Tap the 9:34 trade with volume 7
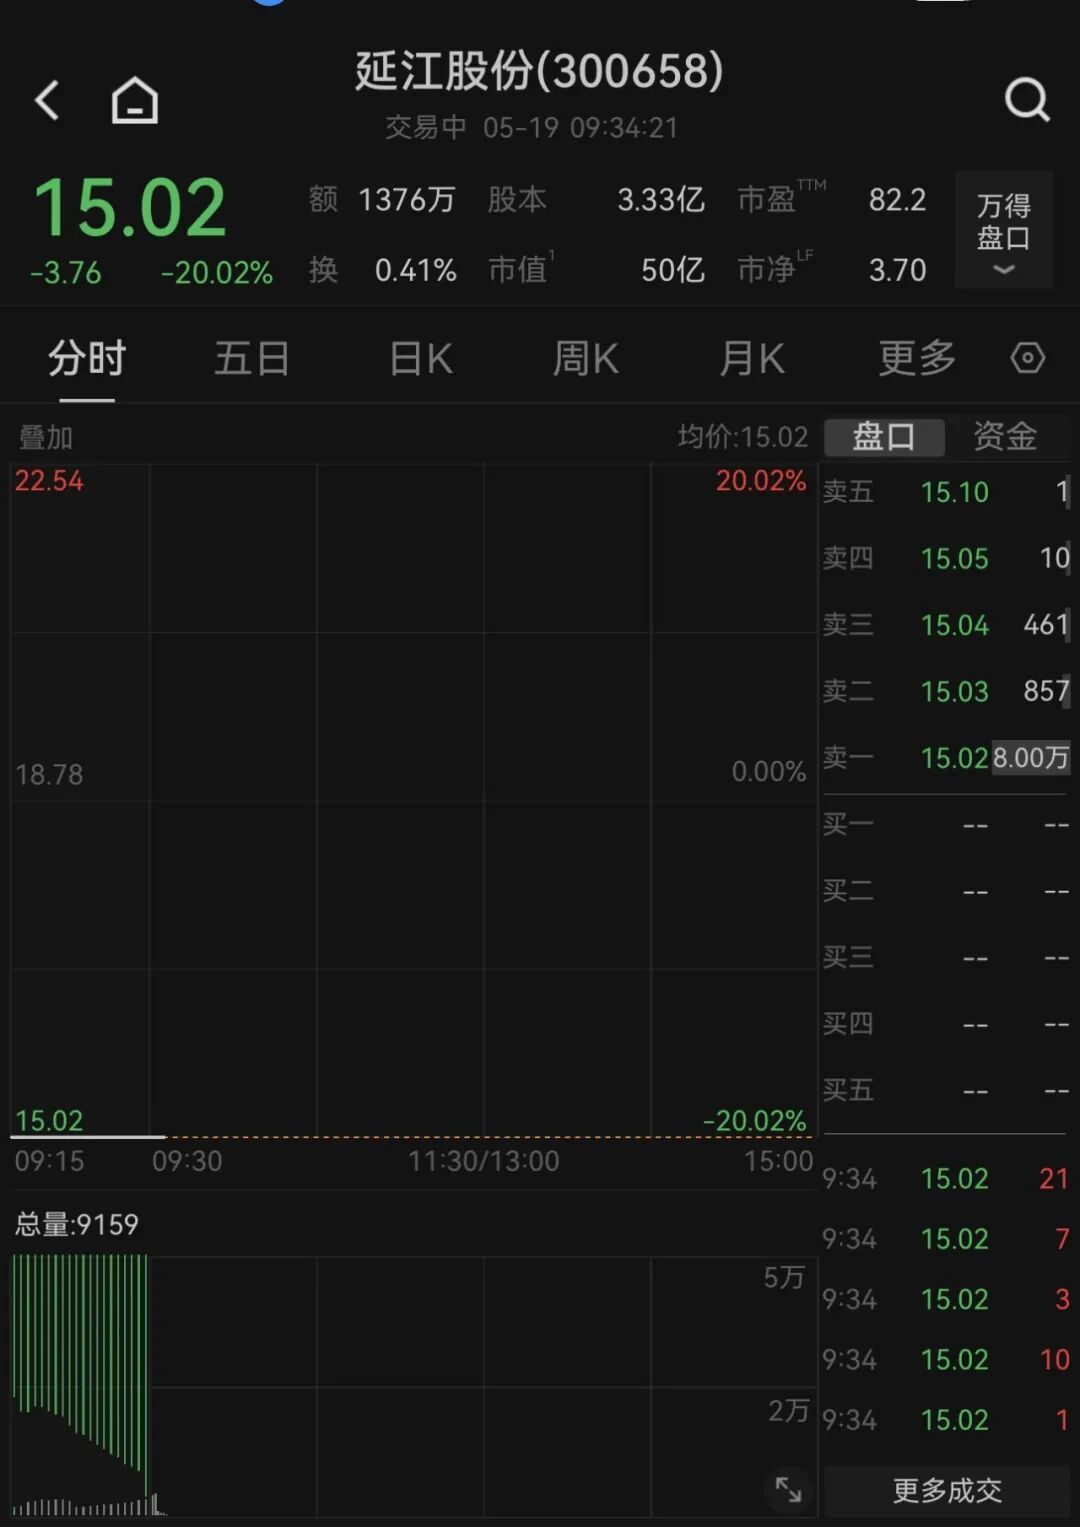Screen dimensions: 1080x1527 (946, 1239)
